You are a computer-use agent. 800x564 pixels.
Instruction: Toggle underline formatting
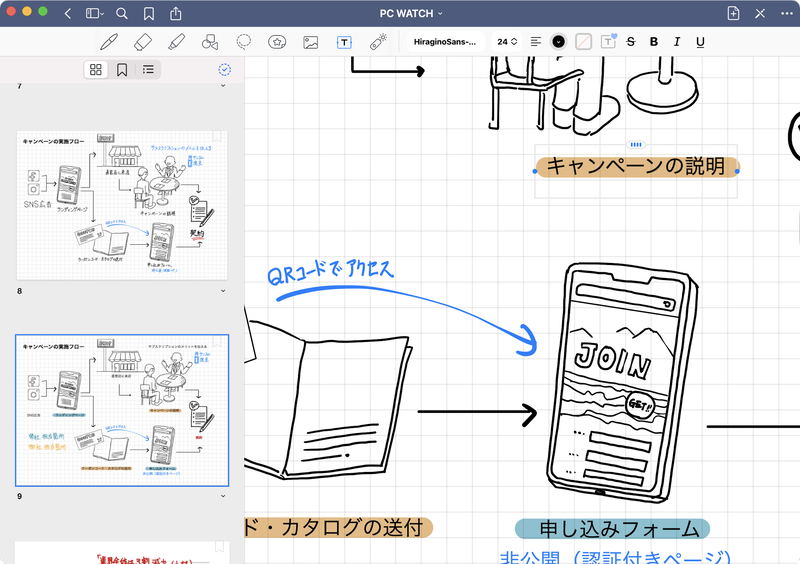click(x=700, y=42)
